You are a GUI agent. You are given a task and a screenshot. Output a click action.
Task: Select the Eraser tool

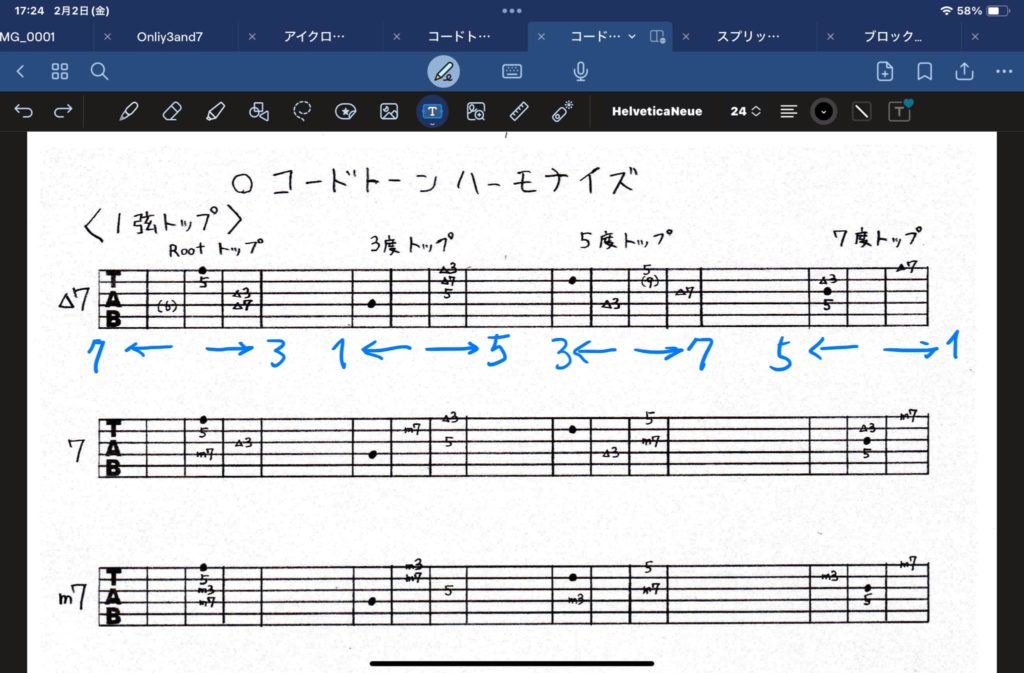(x=171, y=111)
